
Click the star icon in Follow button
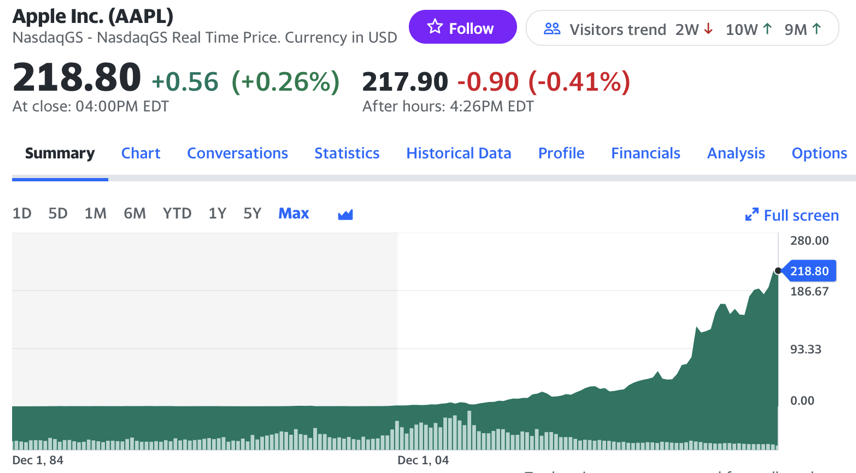point(435,28)
